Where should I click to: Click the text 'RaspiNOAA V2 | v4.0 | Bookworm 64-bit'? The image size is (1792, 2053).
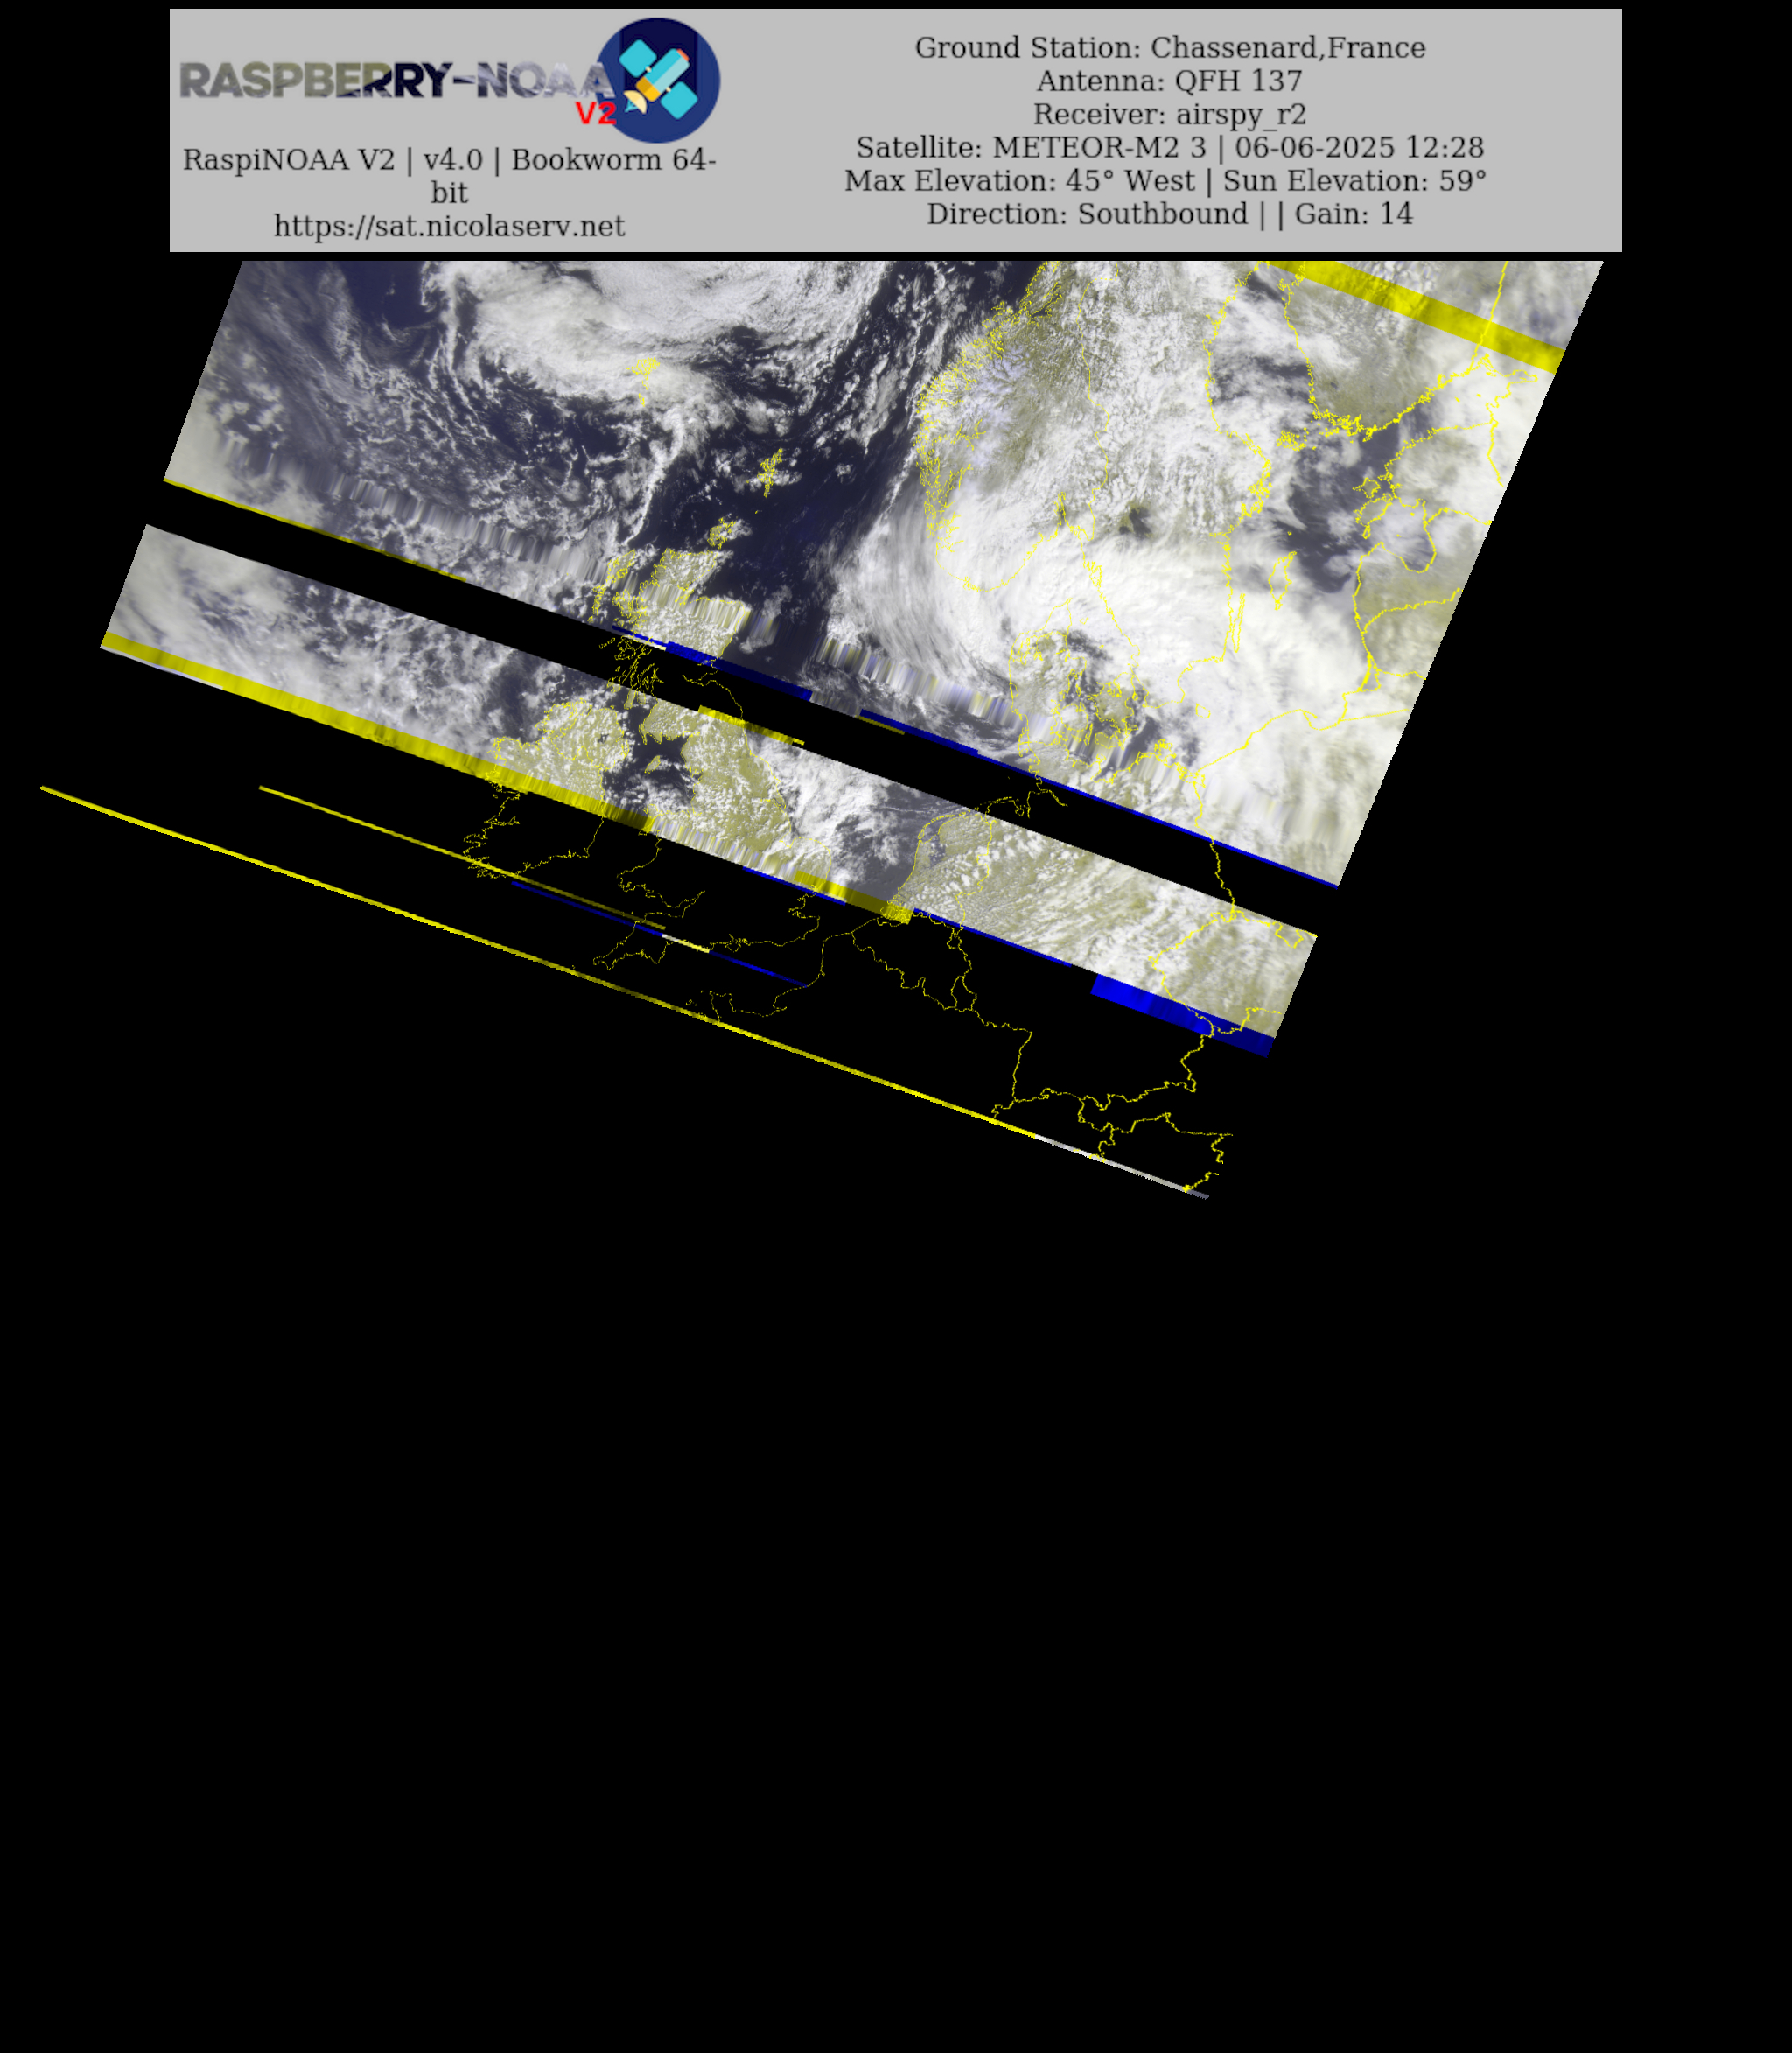449,175
